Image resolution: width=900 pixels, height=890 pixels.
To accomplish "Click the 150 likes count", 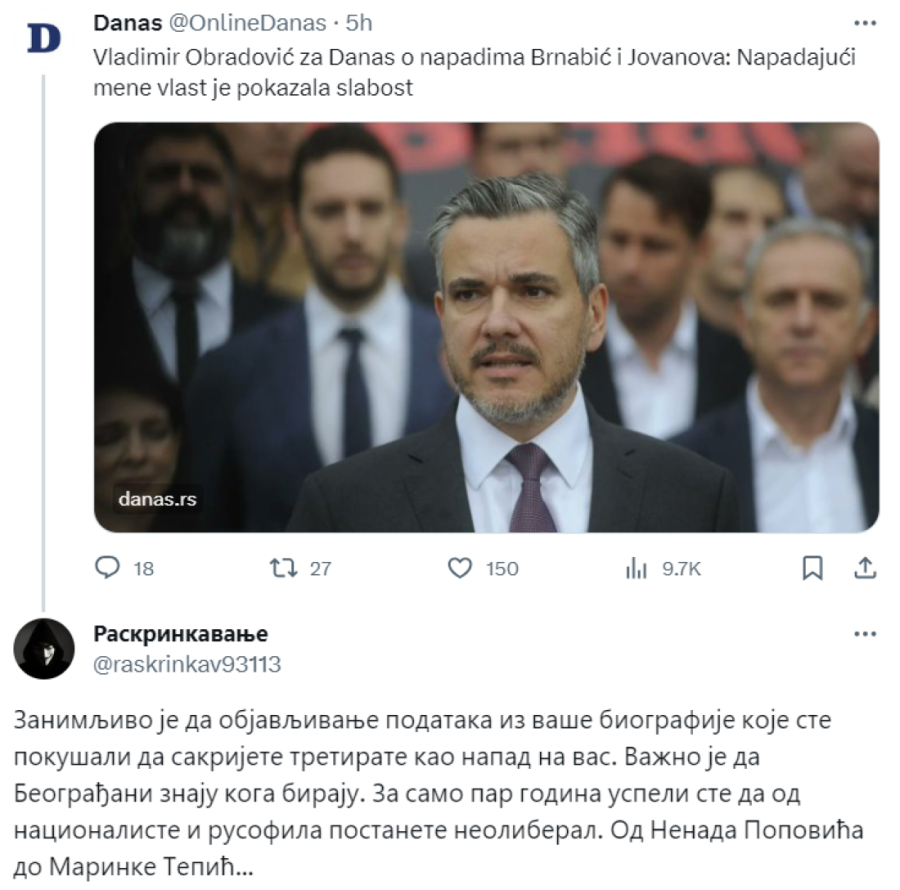I will [x=502, y=569].
